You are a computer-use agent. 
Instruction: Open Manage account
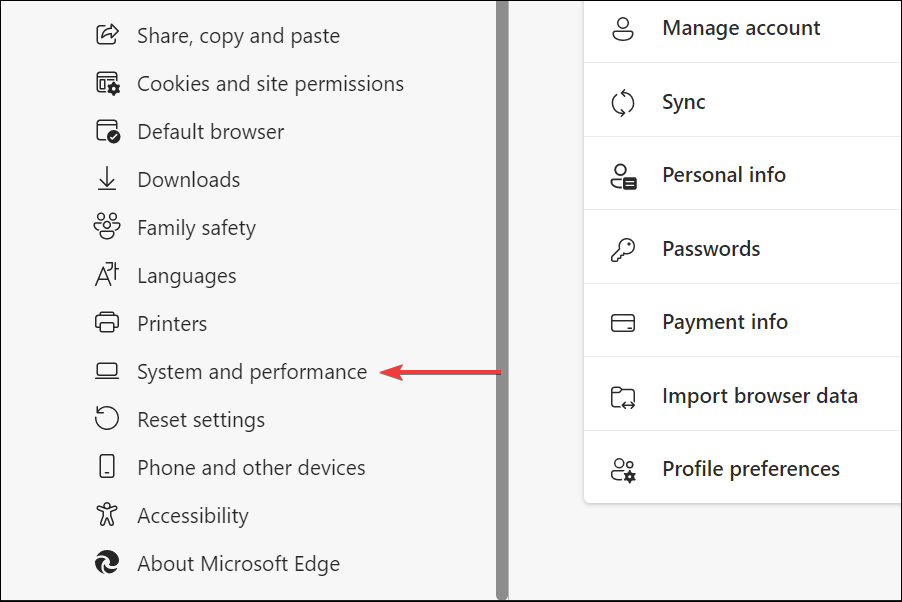tap(741, 28)
